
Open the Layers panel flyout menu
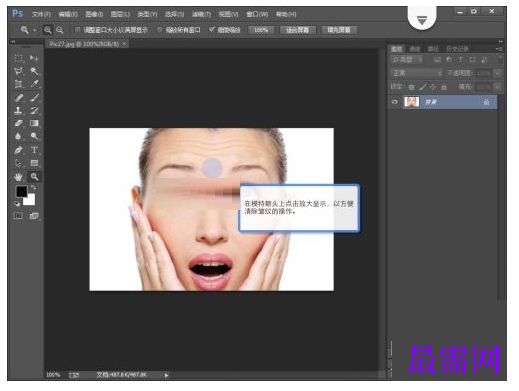(x=499, y=49)
